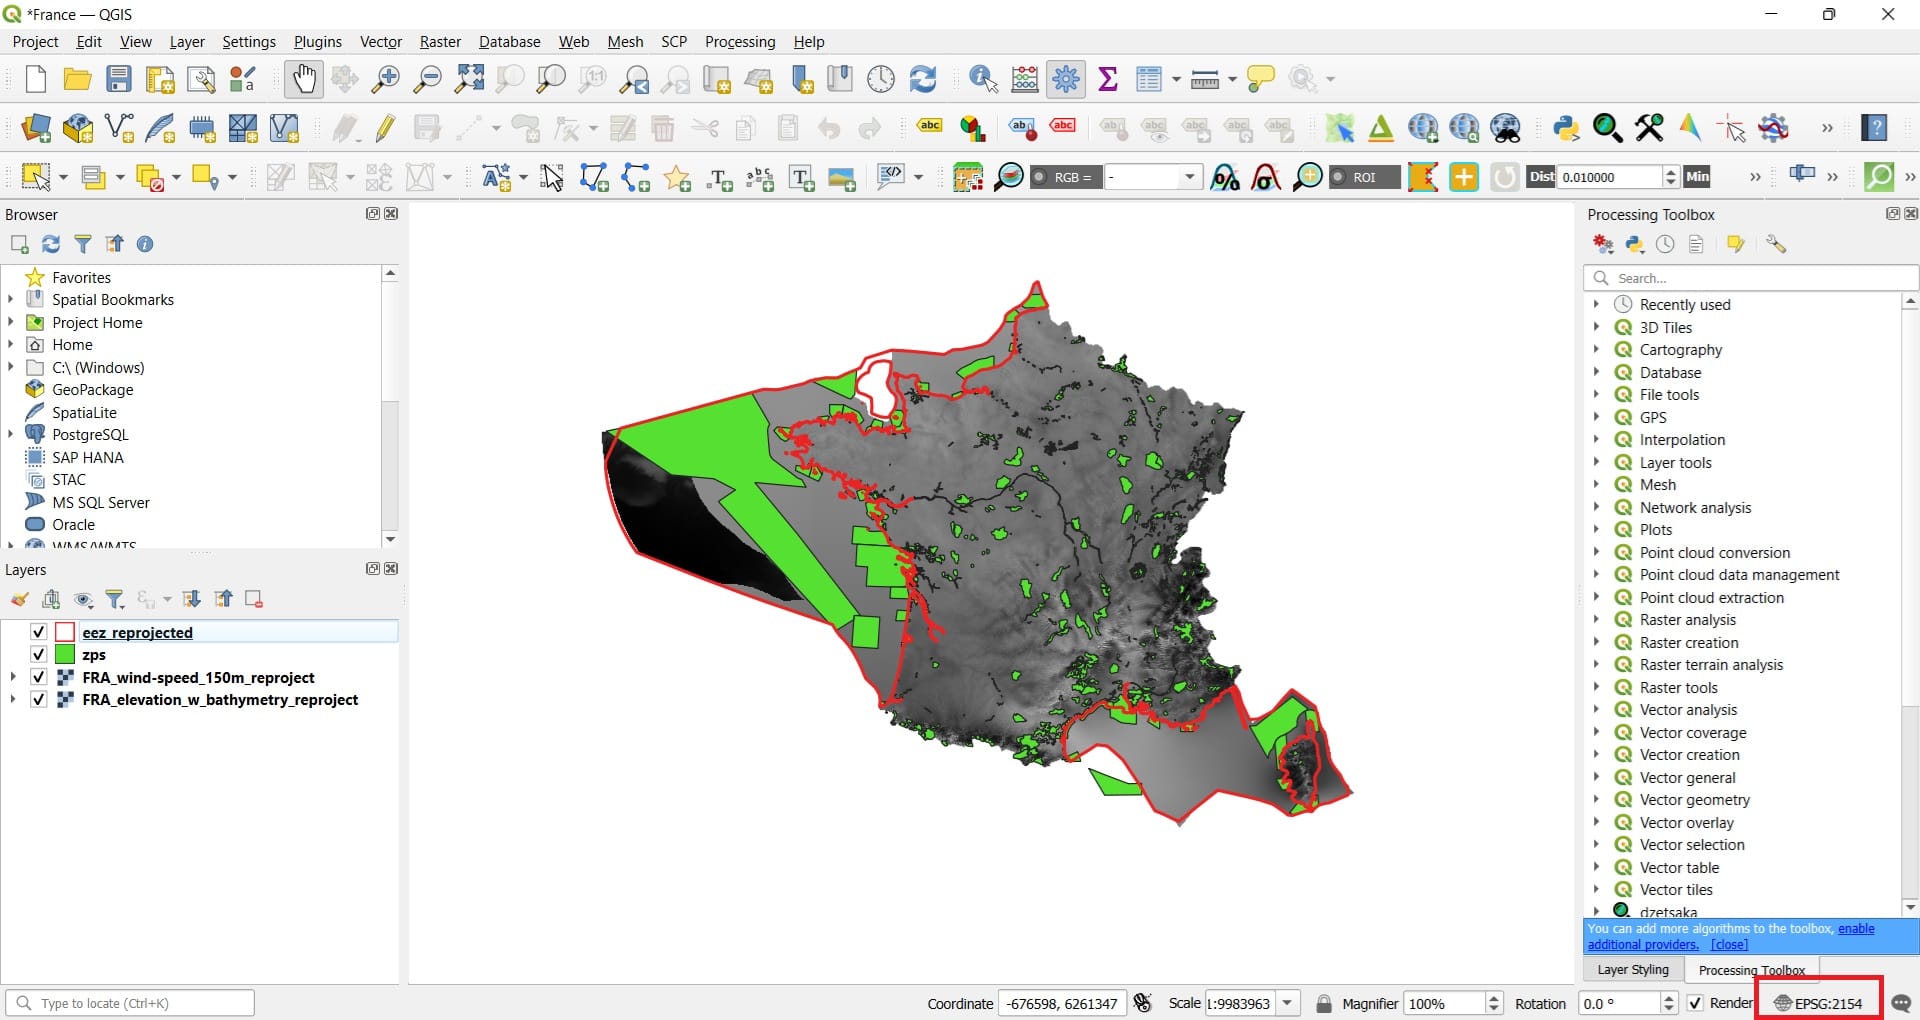This screenshot has width=1920, height=1020.
Task: Save the project with the floppy disk icon
Action: point(119,79)
